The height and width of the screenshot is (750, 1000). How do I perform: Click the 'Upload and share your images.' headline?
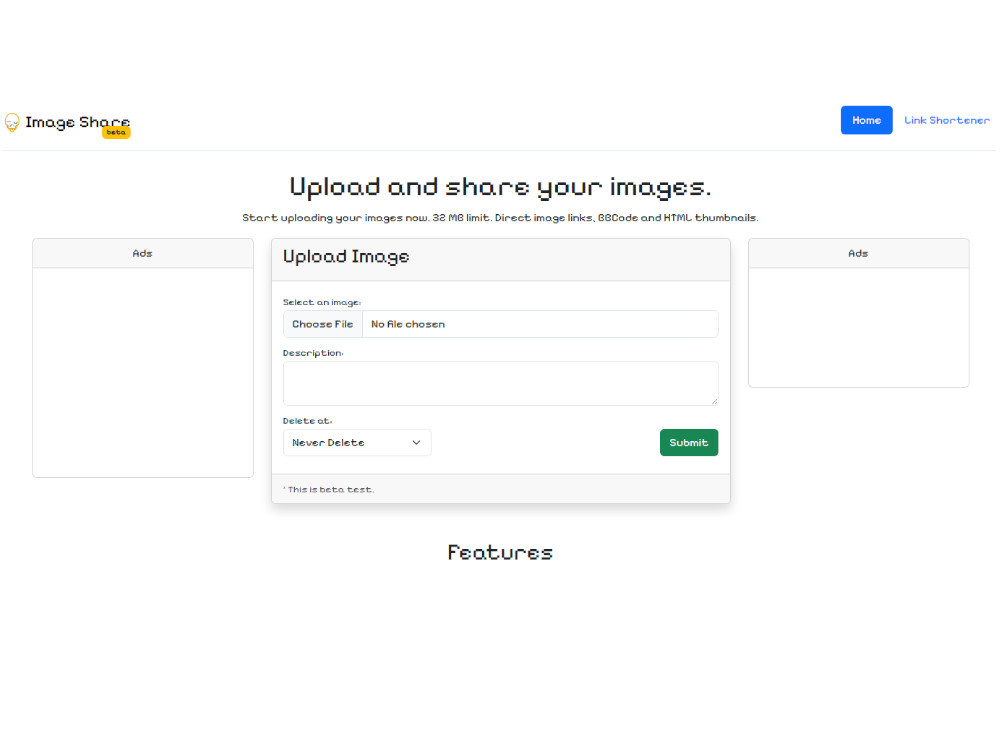pos(500,188)
